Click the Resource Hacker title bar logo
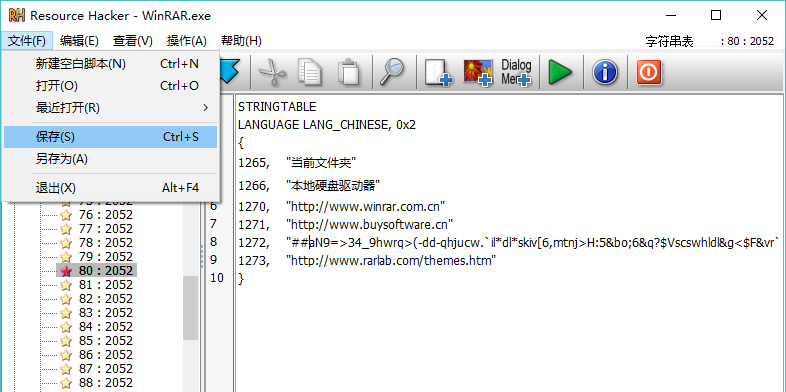Image resolution: width=786 pixels, height=392 pixels. (17, 16)
